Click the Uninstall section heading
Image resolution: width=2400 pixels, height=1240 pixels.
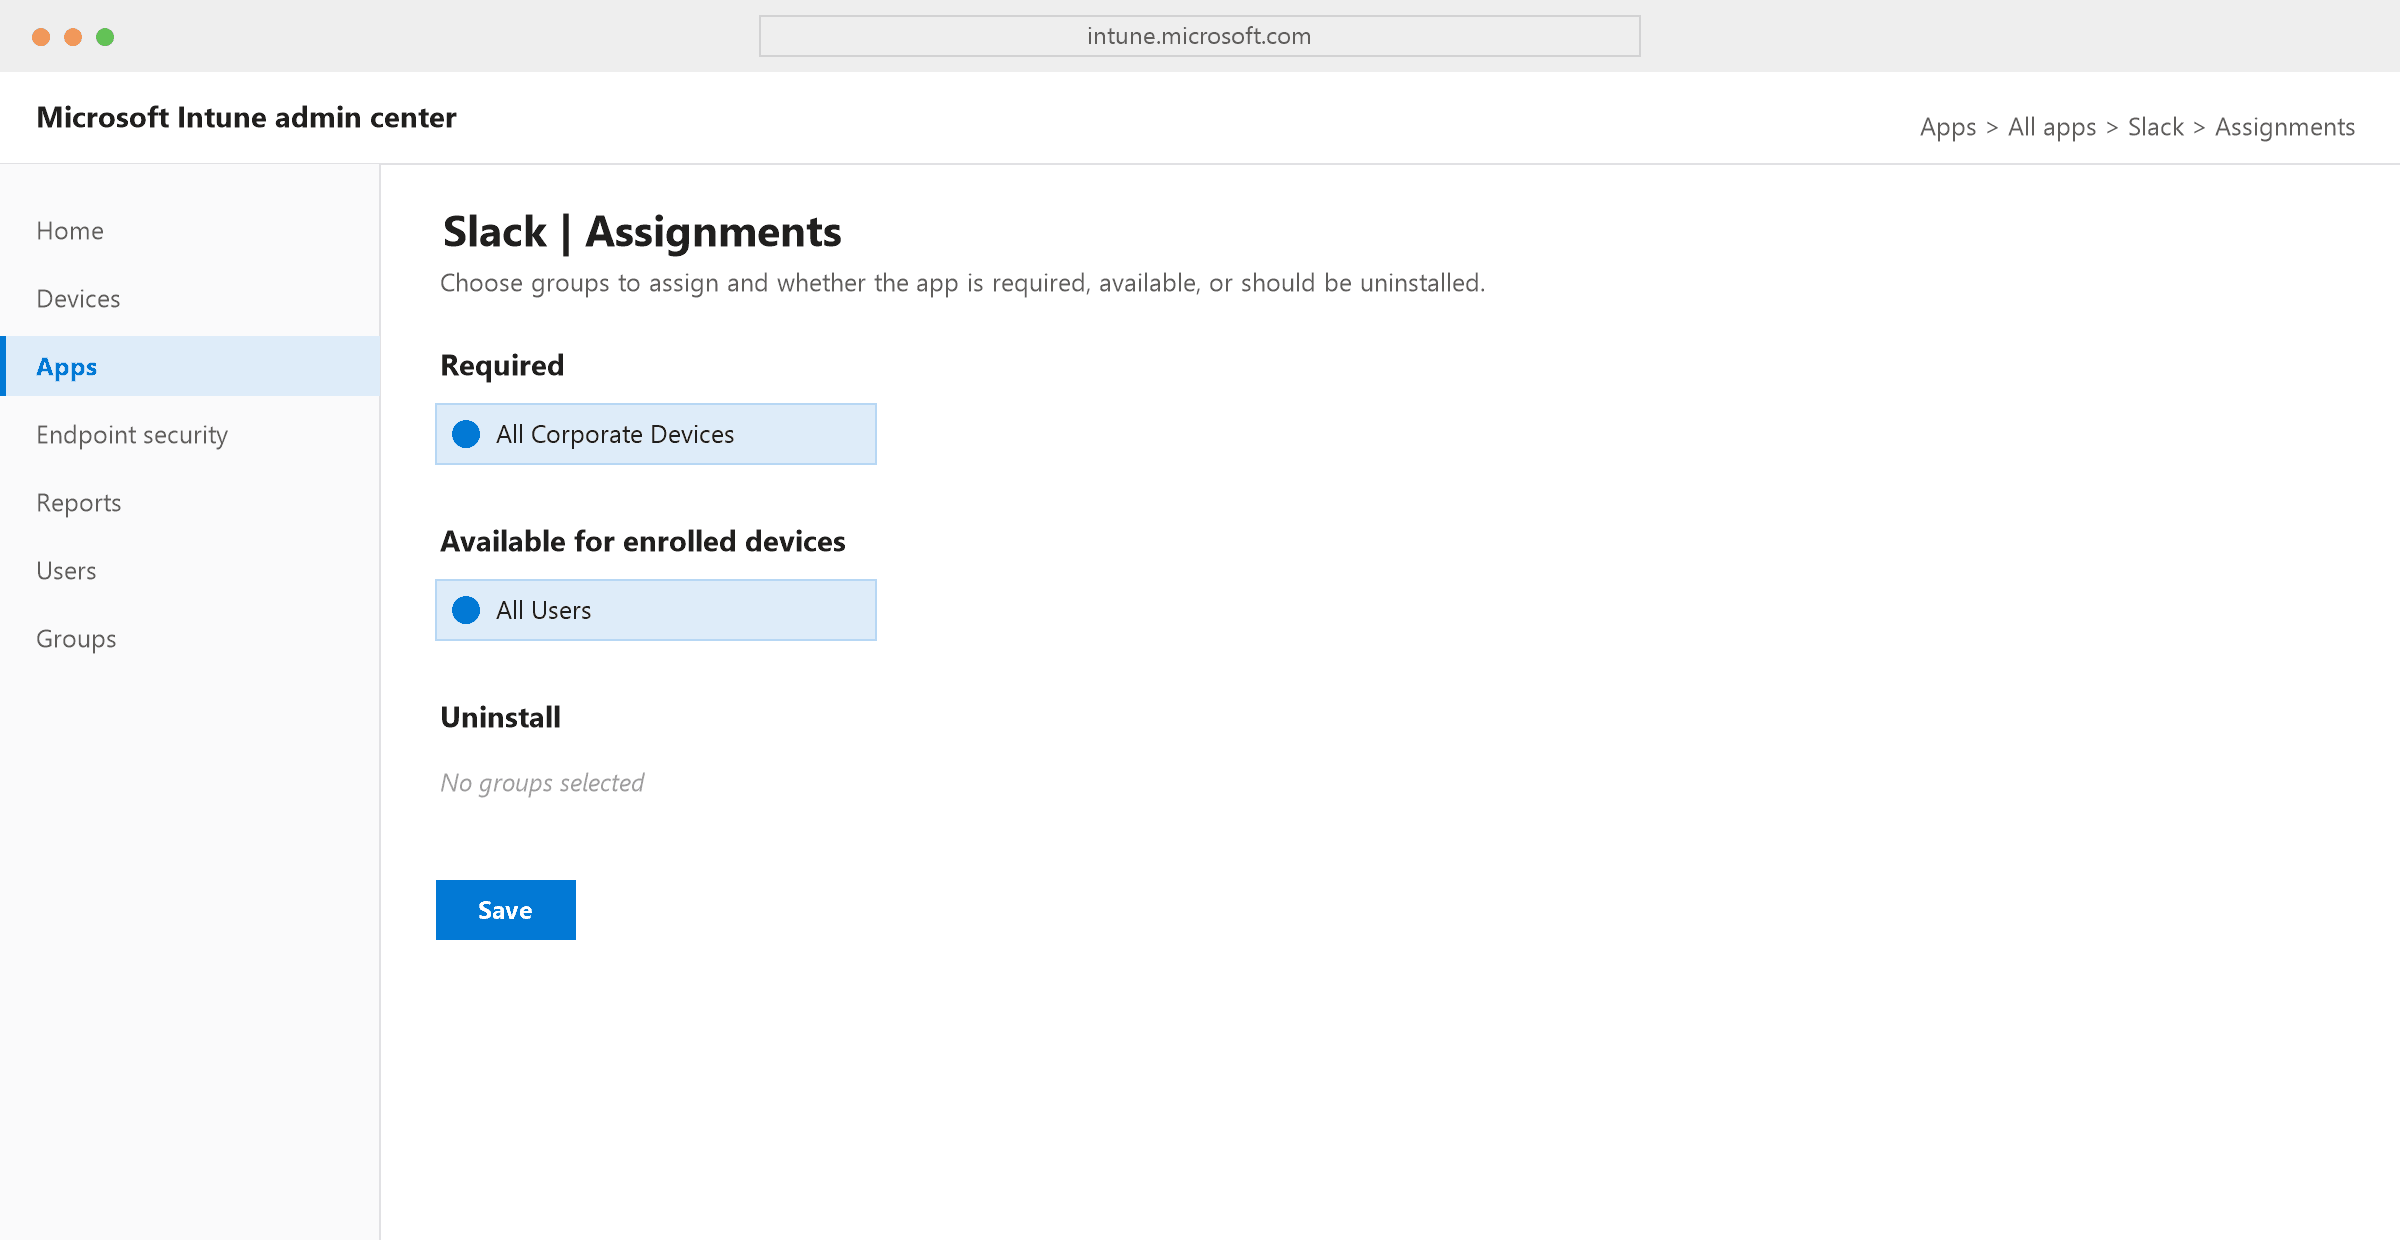[500, 717]
